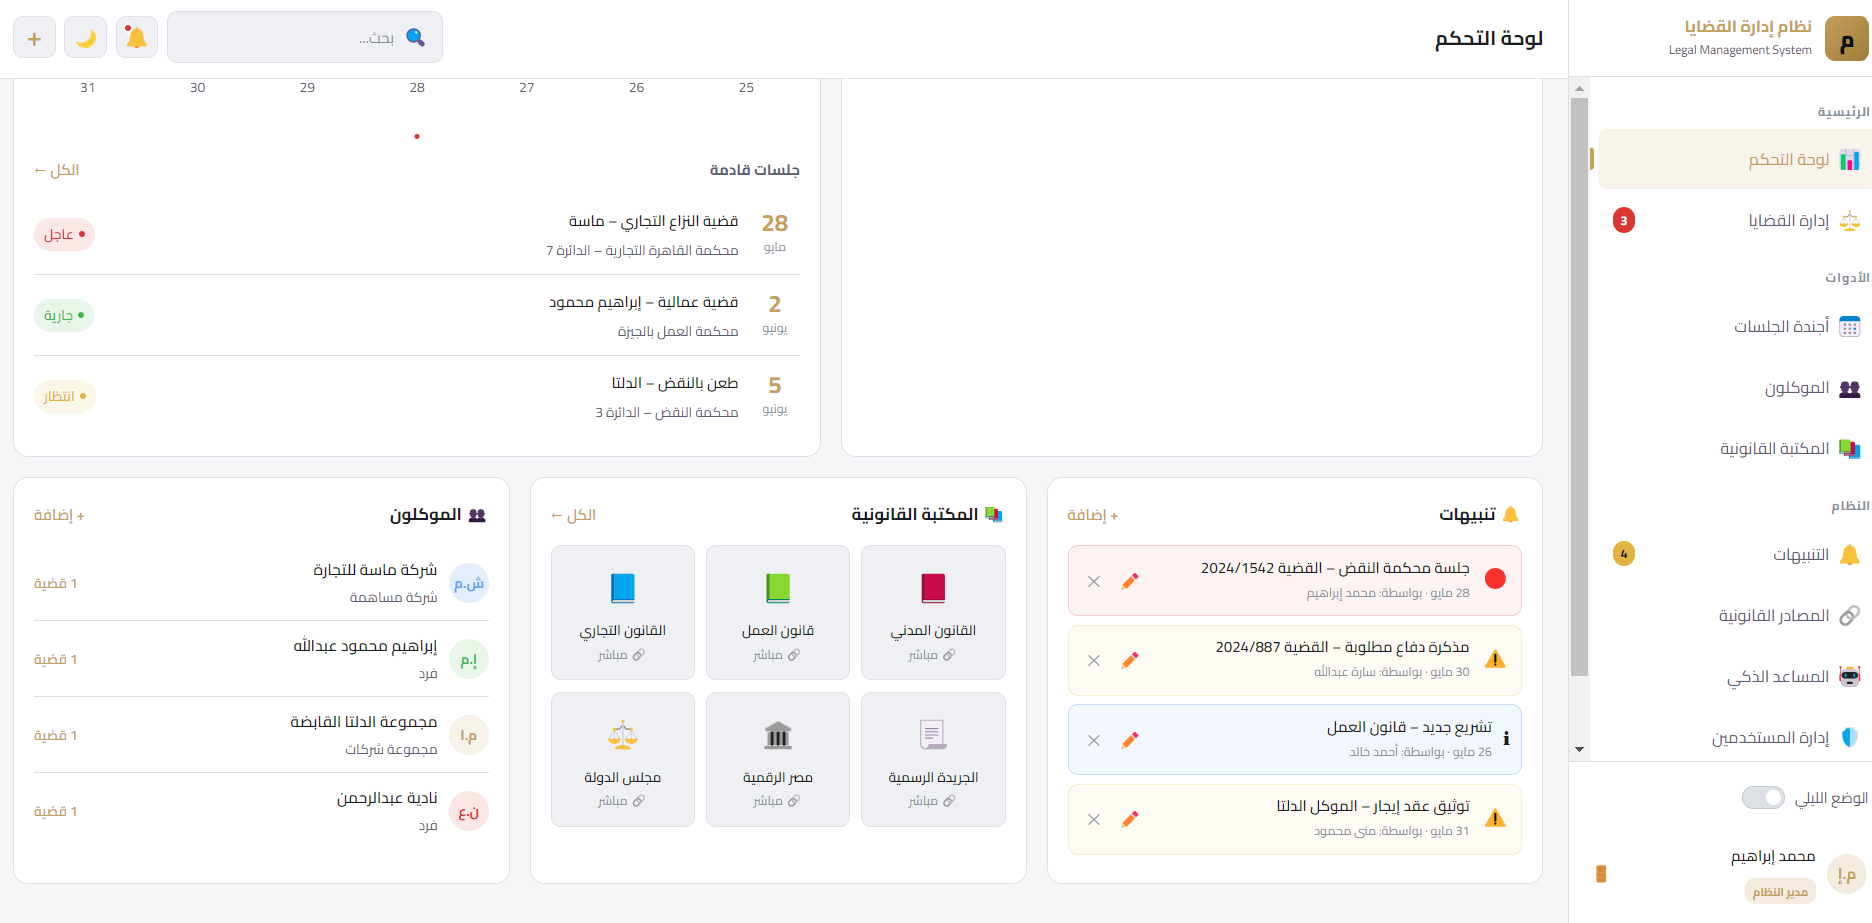
Task: Click the moon dark-mode icon in top bar
Action: 86,37
